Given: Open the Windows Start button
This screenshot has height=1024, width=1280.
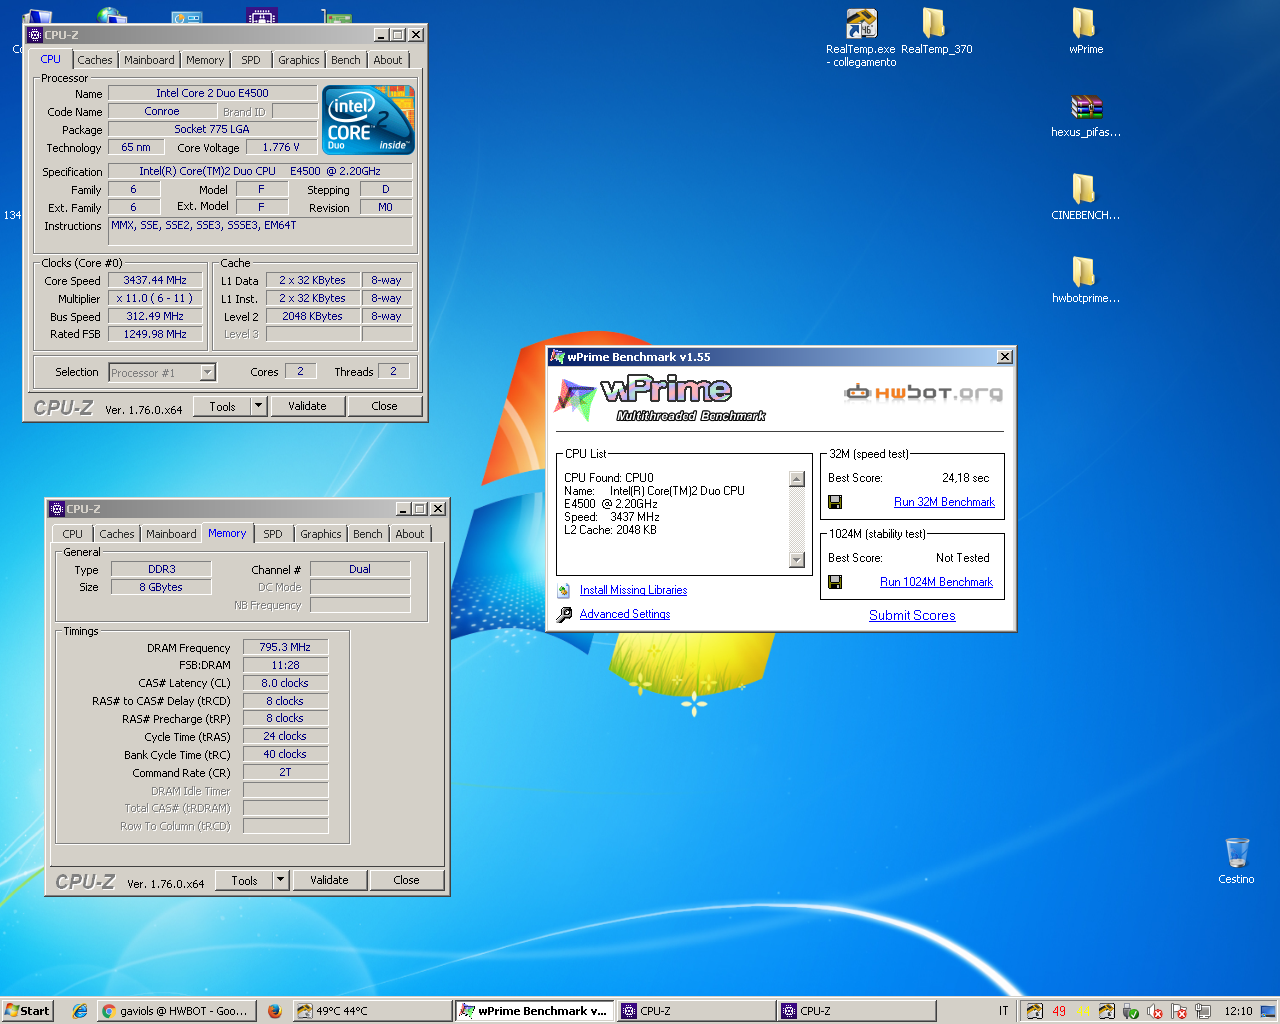Looking at the screenshot, I should [x=27, y=1011].
